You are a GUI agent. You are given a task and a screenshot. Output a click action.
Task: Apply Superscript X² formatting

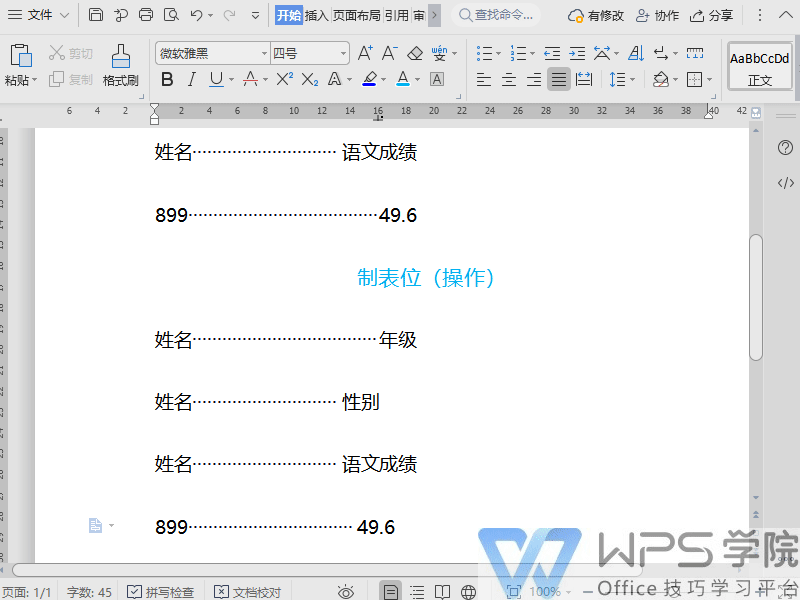pyautogui.click(x=285, y=79)
